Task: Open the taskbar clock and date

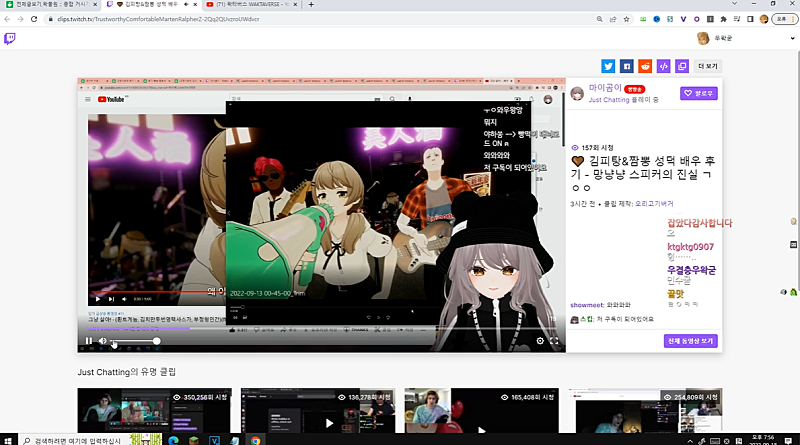Action: (x=764, y=440)
